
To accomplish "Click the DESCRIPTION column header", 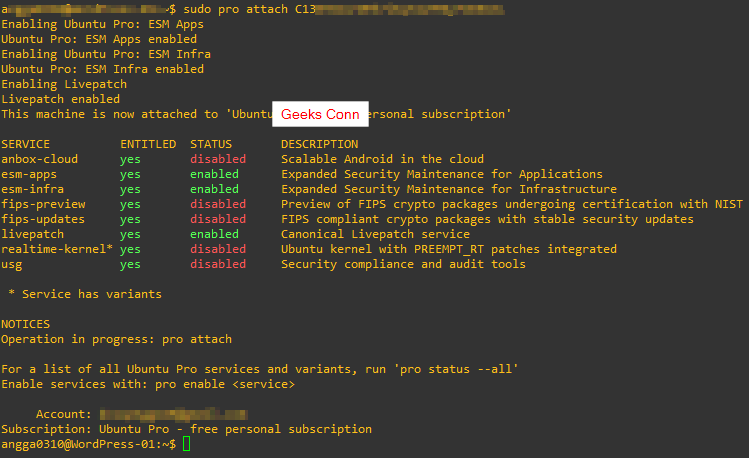I will coord(323,144).
